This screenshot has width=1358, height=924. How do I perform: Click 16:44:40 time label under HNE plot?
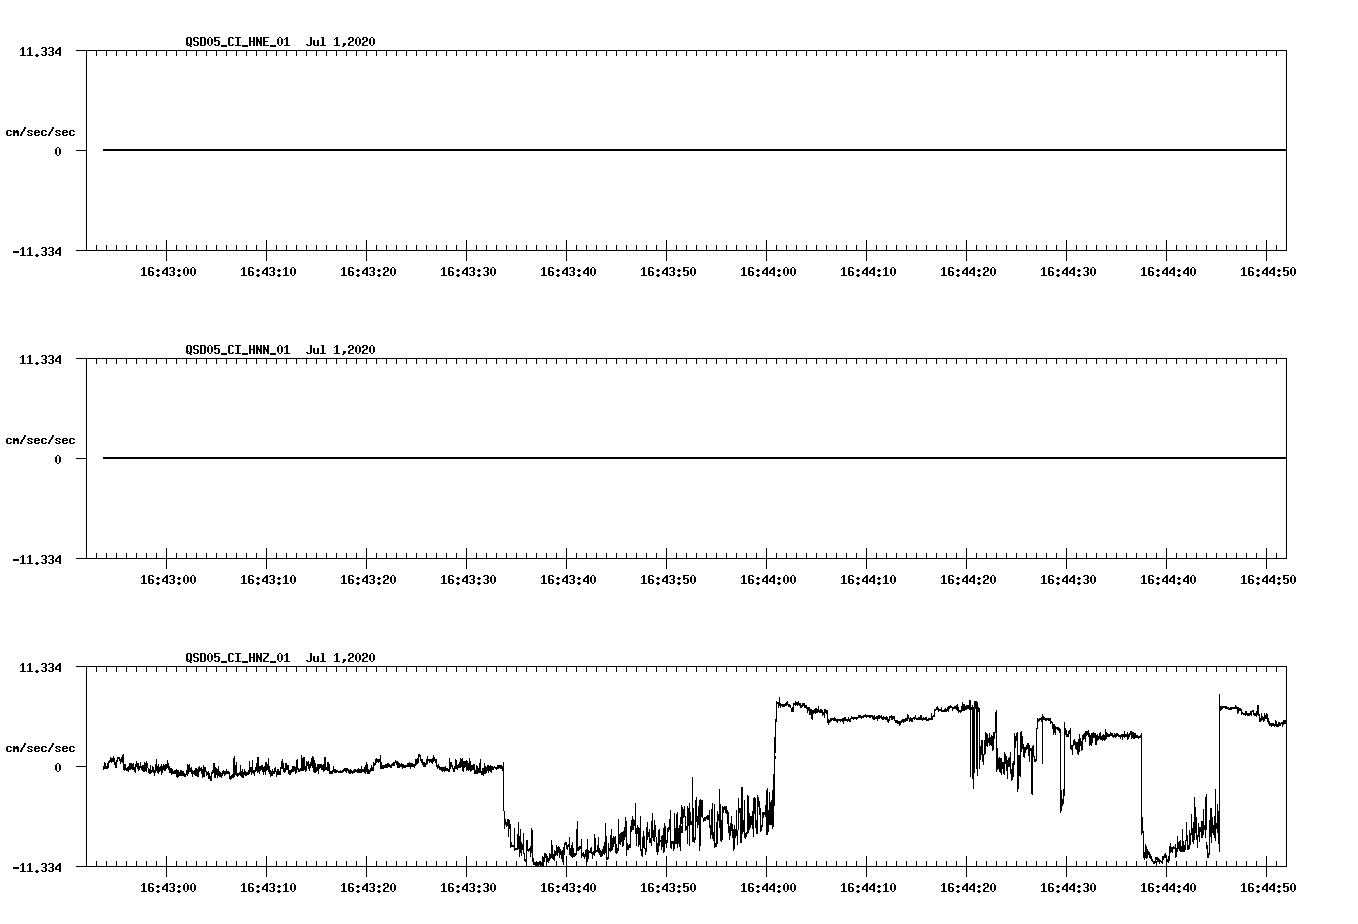pyautogui.click(x=1168, y=272)
